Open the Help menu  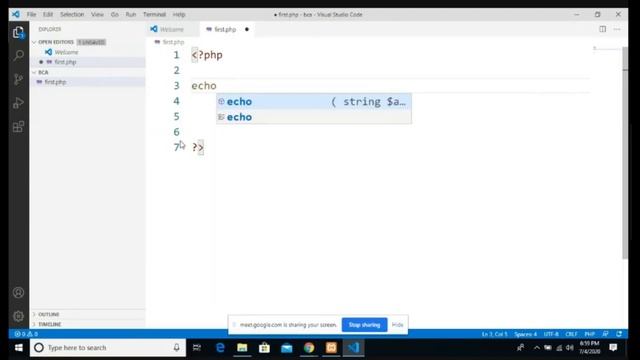[x=179, y=14]
